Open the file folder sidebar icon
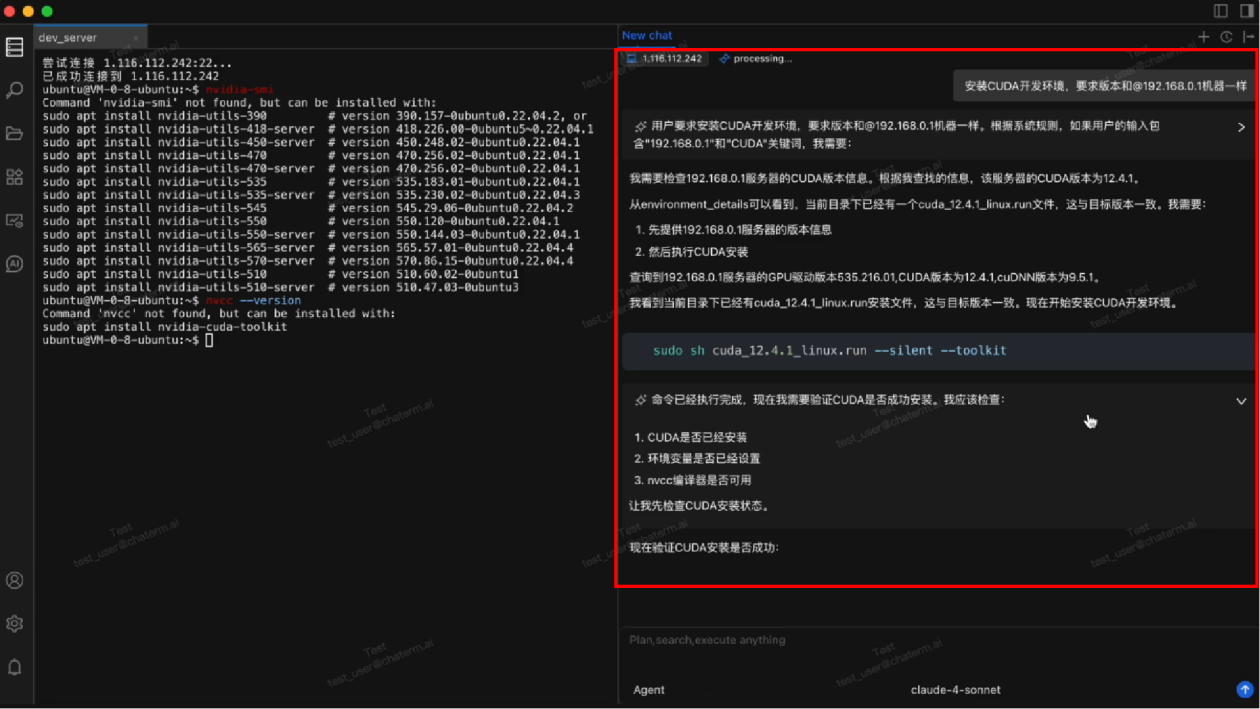1260x709 pixels. 14,134
